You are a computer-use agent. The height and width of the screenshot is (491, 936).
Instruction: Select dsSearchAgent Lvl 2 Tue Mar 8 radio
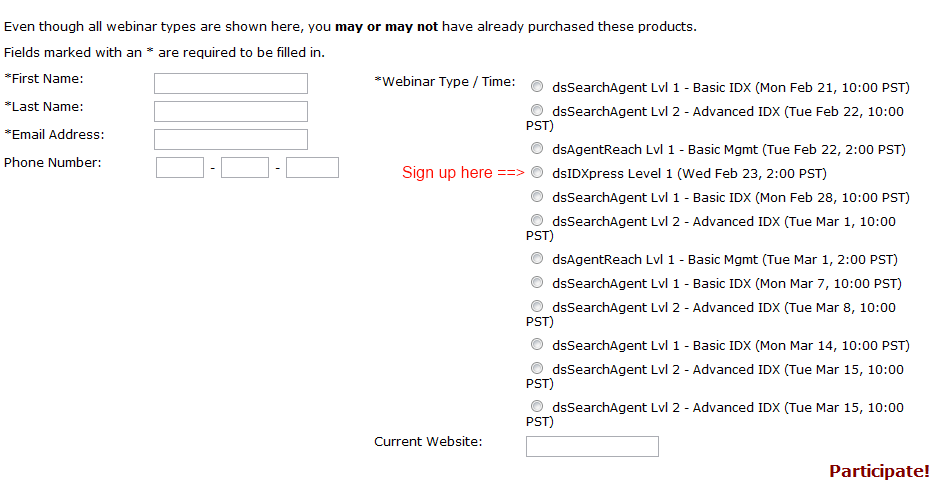537,306
